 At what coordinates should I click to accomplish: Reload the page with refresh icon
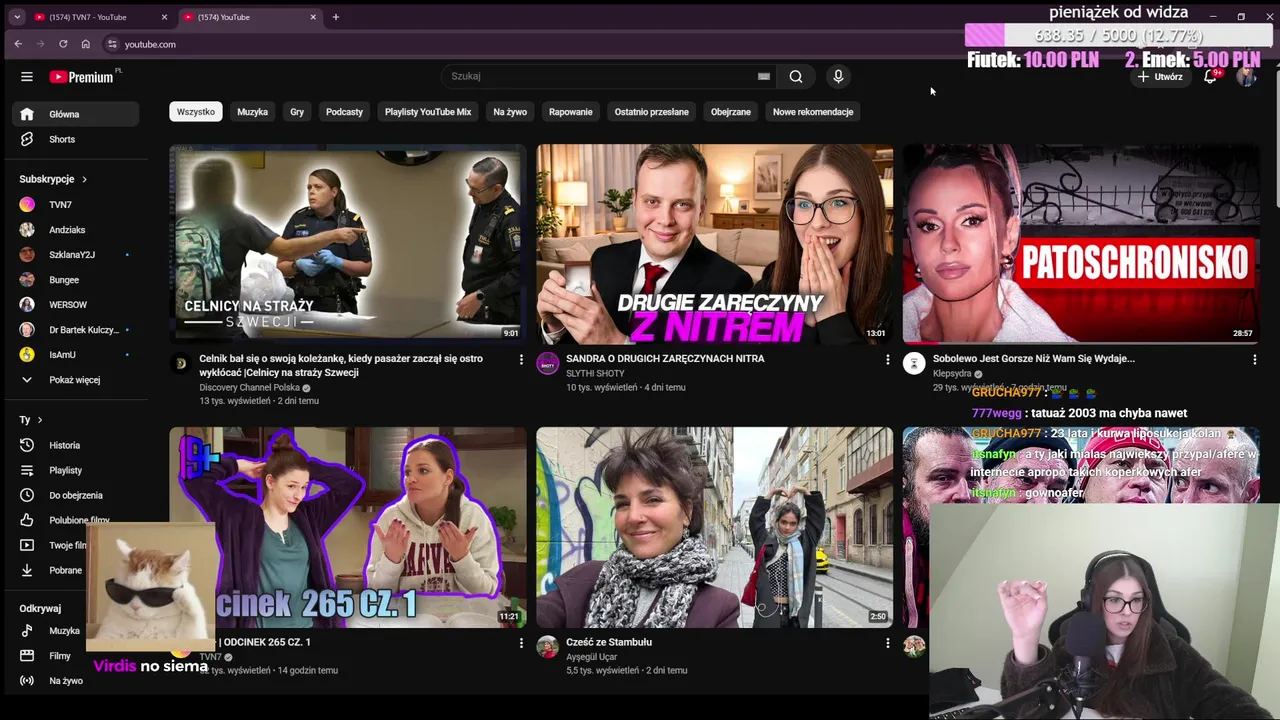pos(63,44)
